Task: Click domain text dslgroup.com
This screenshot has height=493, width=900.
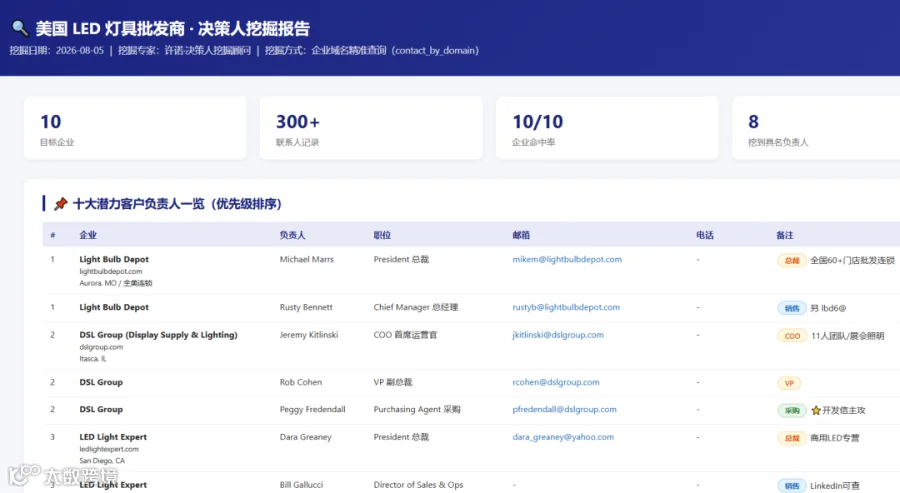Action: point(101,347)
